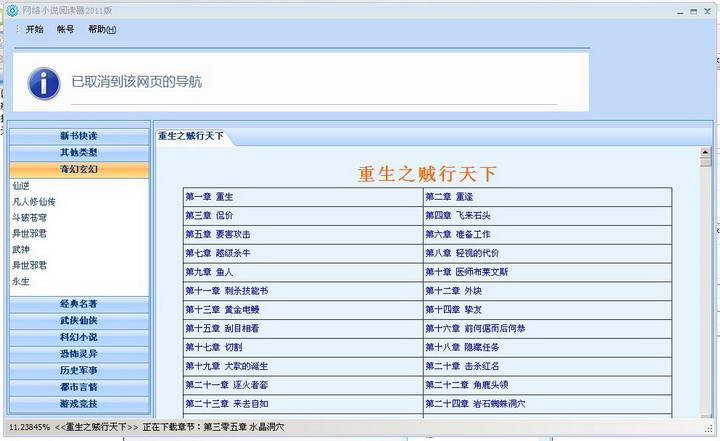Expand the 武侠仙侠 category

click(x=79, y=320)
